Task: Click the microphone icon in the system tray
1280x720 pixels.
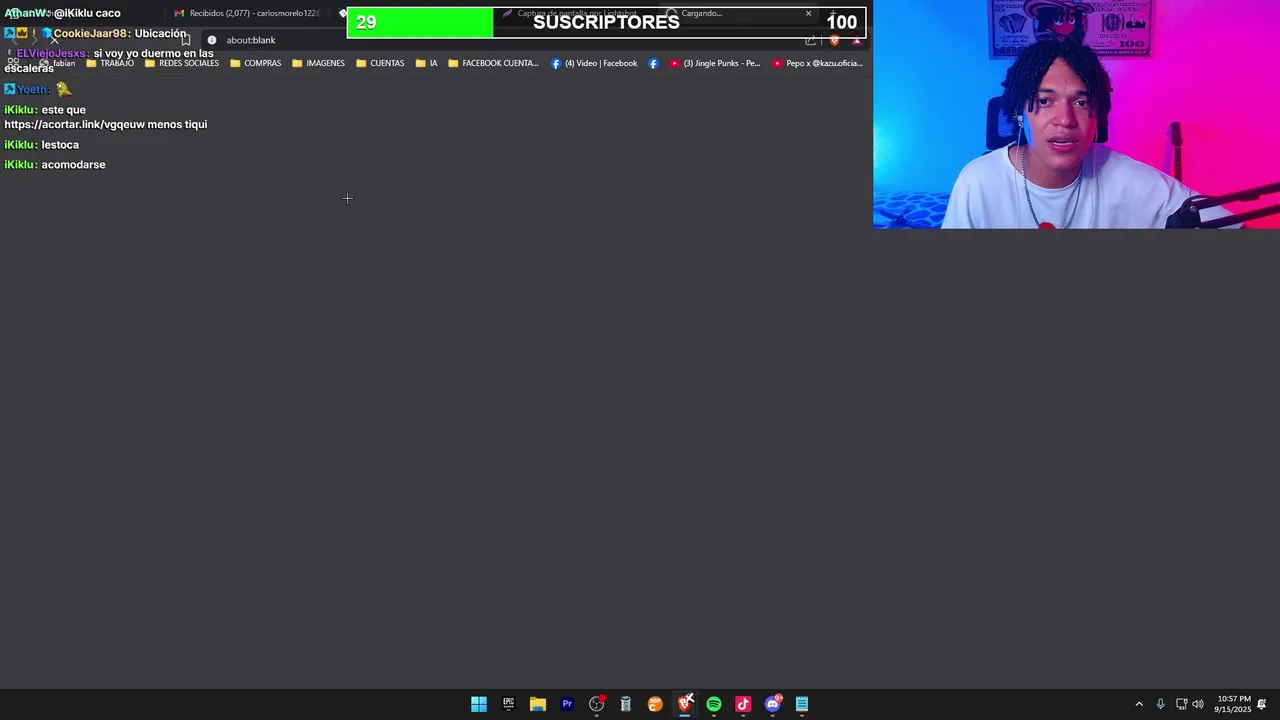Action: [1160, 704]
